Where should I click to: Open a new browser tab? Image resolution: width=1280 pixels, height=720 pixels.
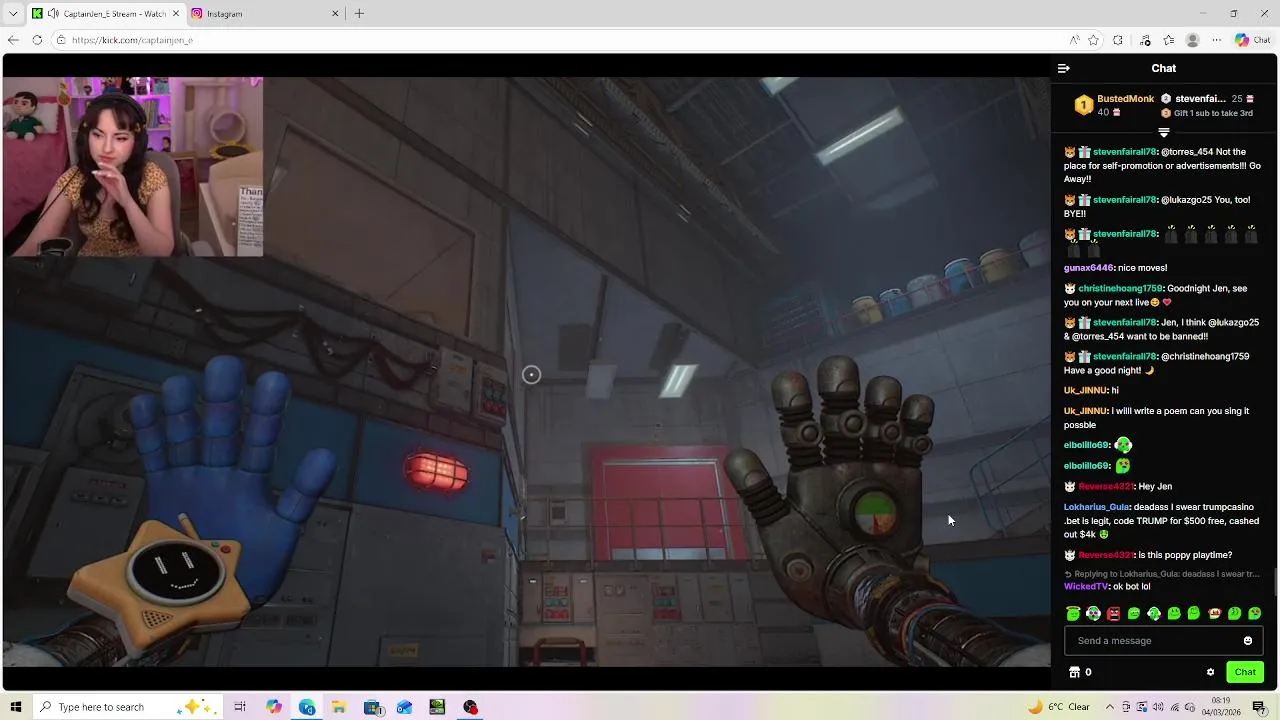359,14
